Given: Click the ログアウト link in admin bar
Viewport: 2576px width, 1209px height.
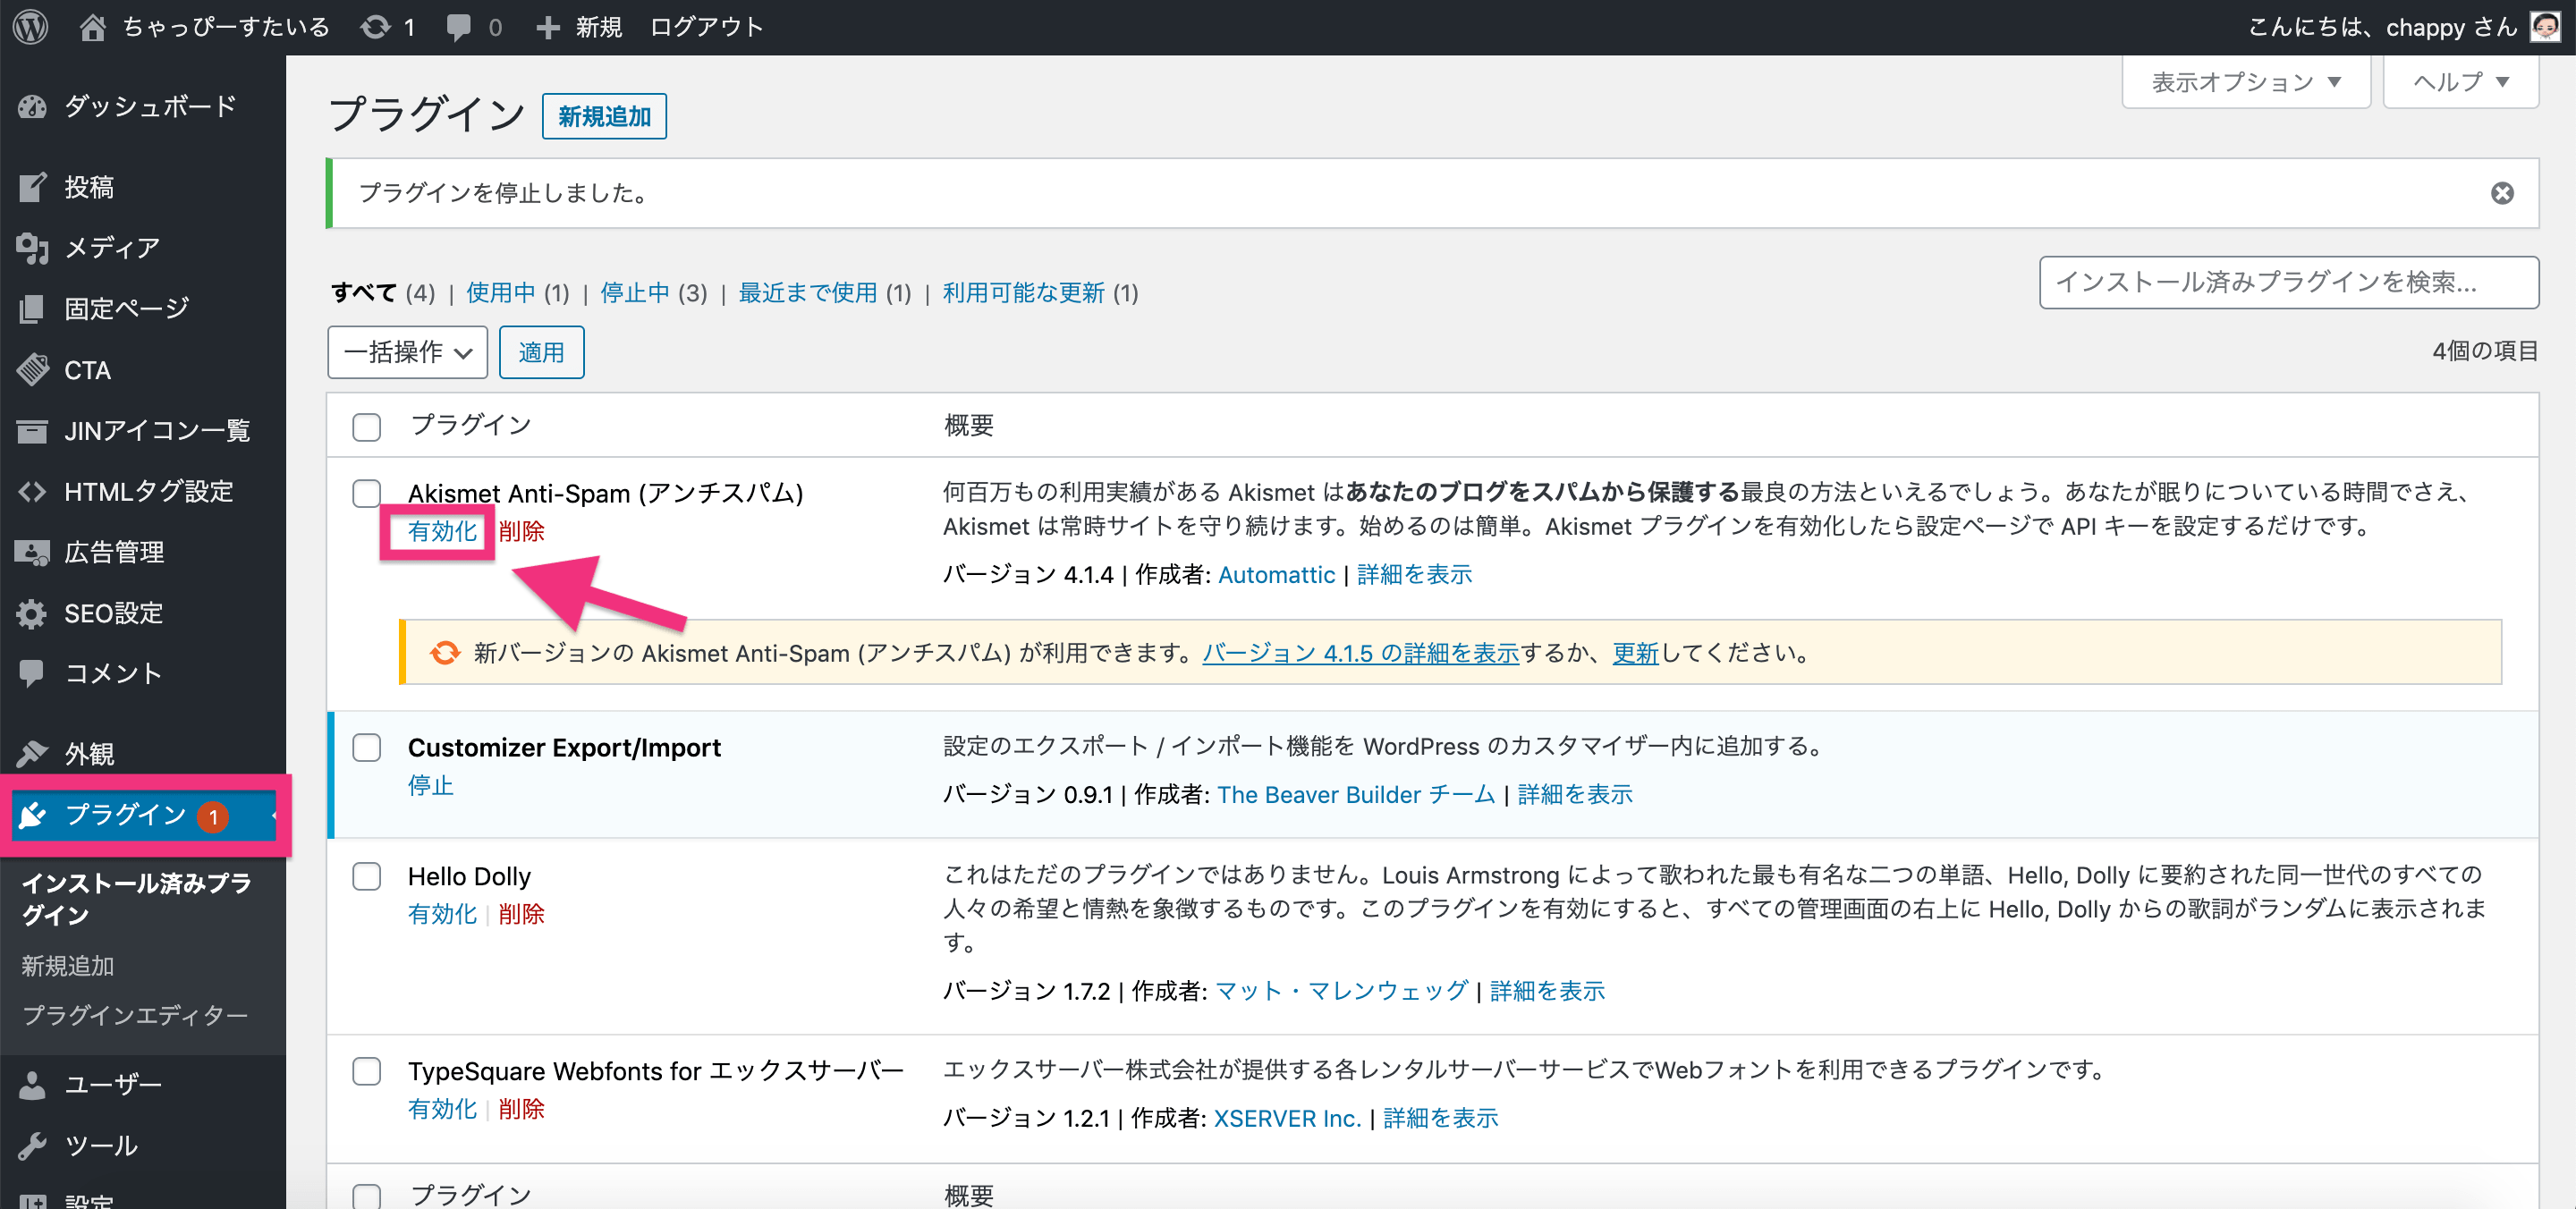Looking at the screenshot, I should (706, 27).
